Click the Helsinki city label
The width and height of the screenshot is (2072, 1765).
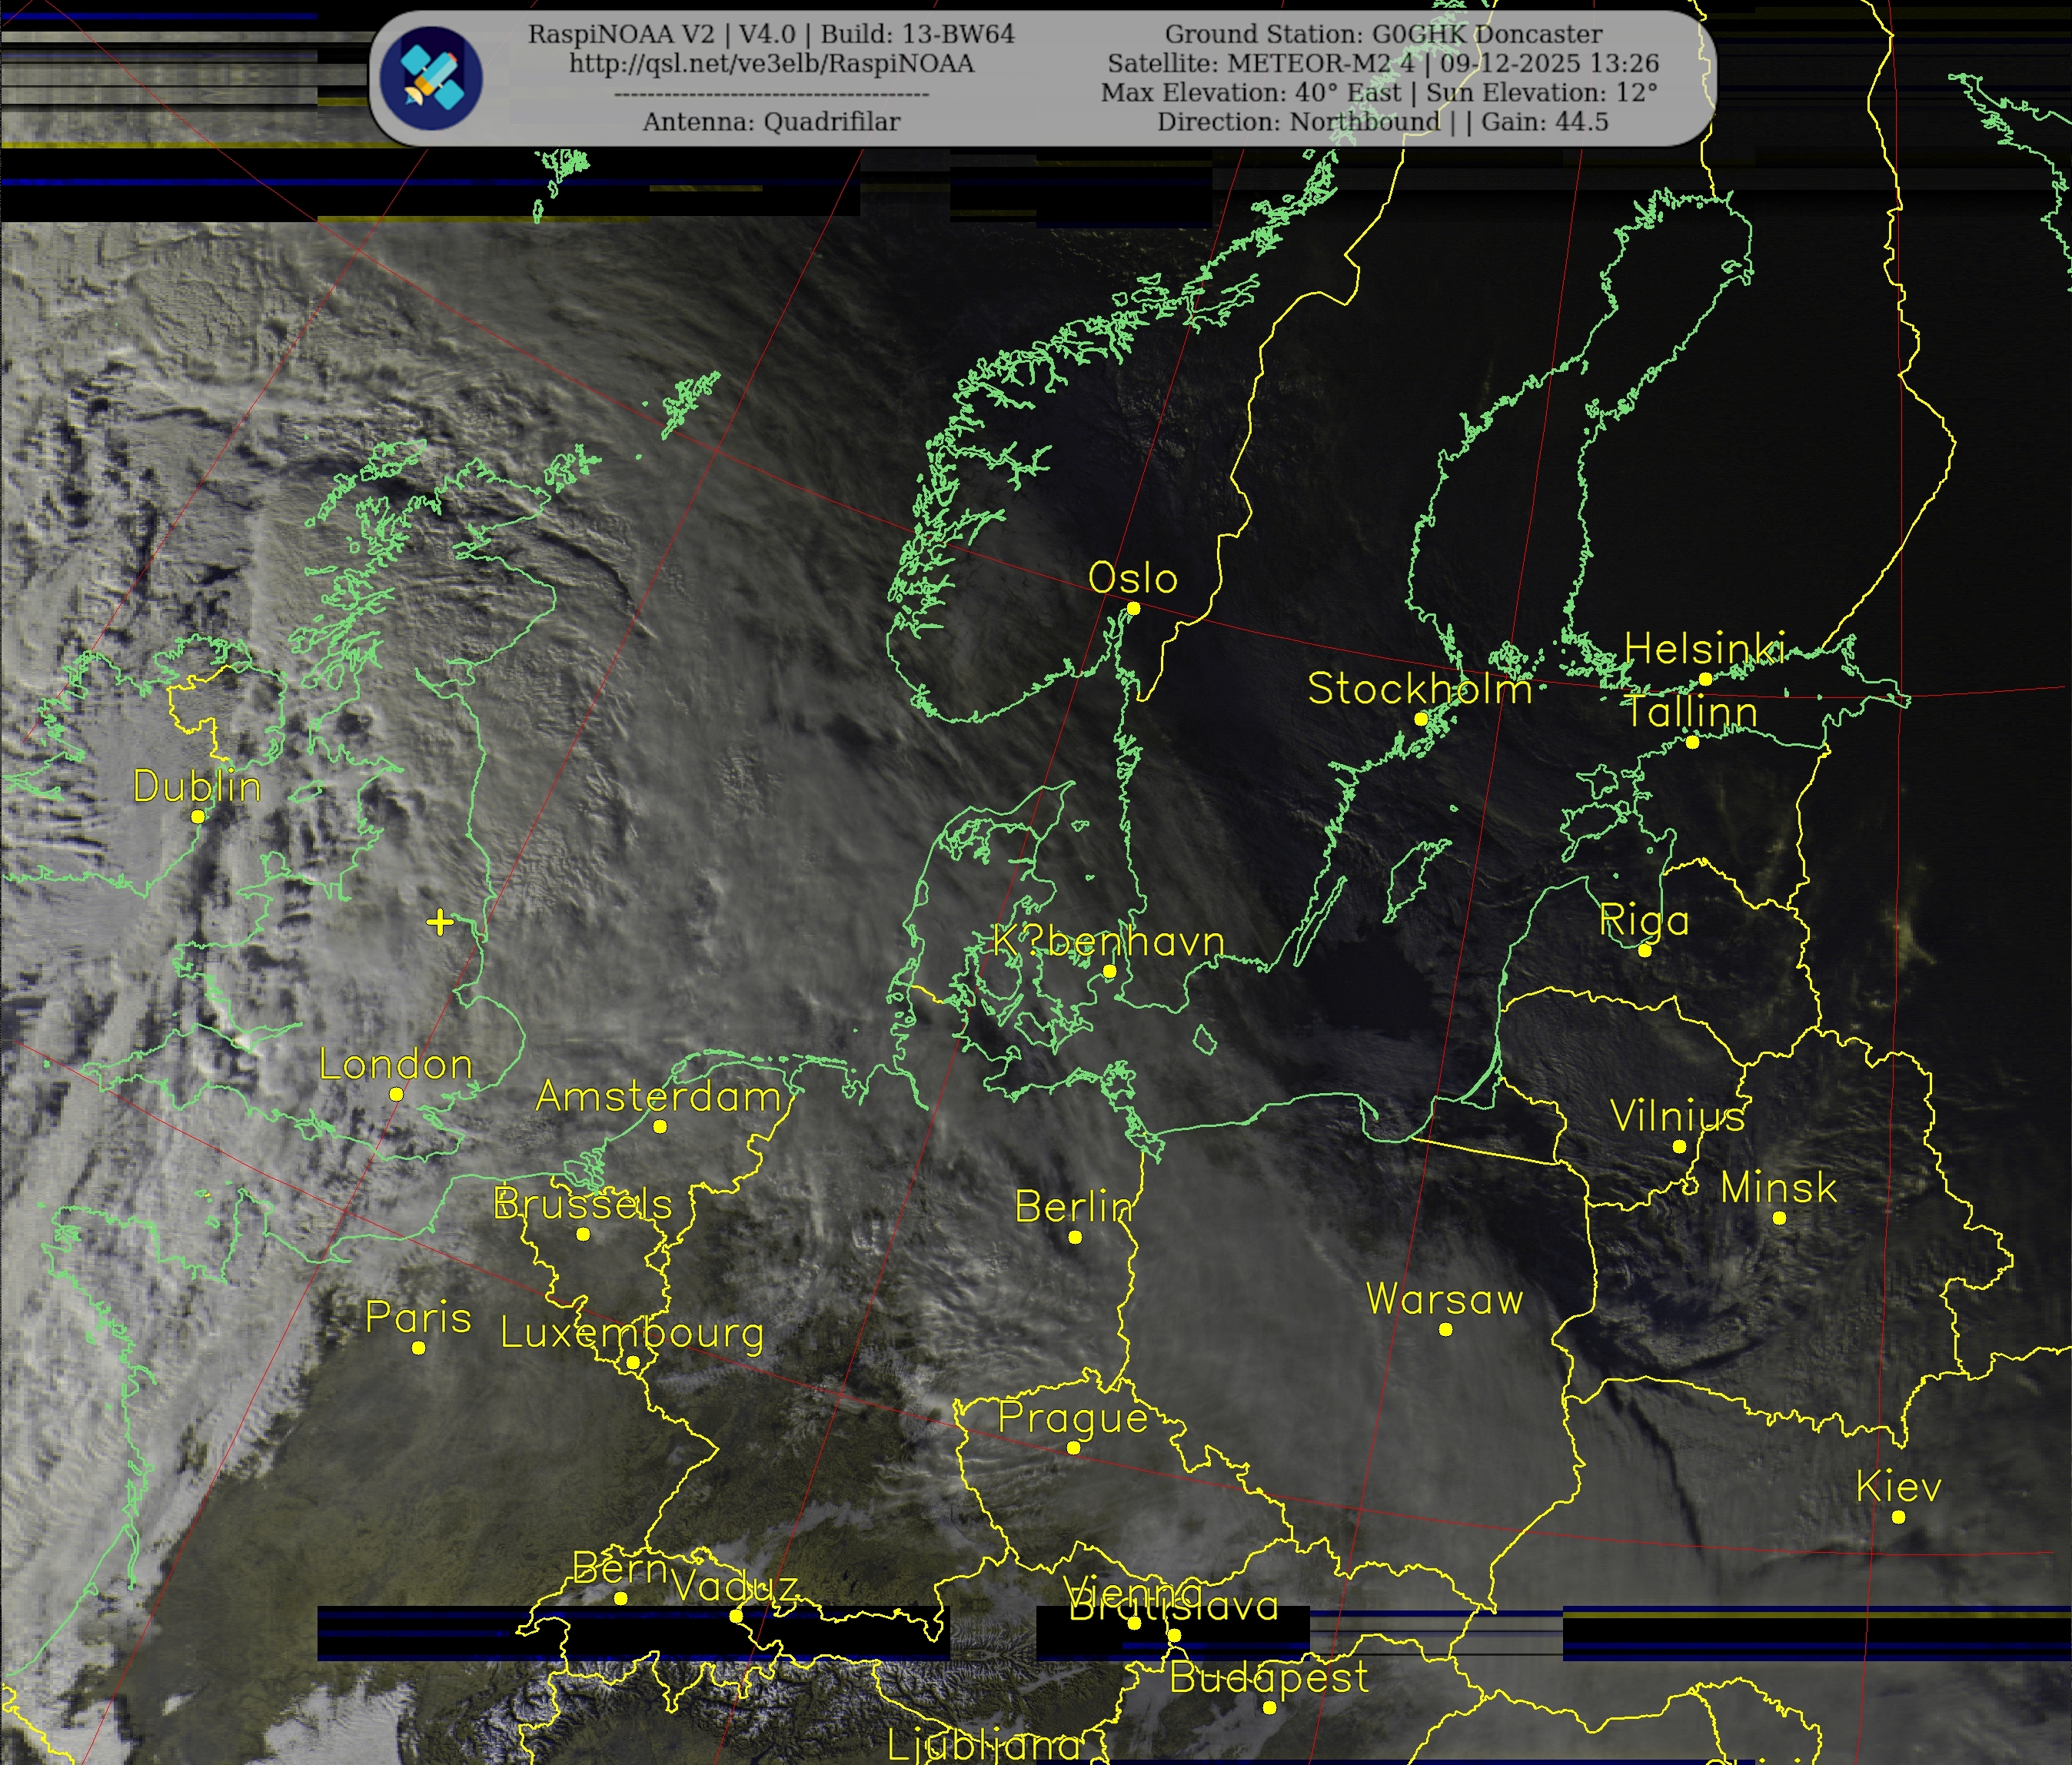1704,649
